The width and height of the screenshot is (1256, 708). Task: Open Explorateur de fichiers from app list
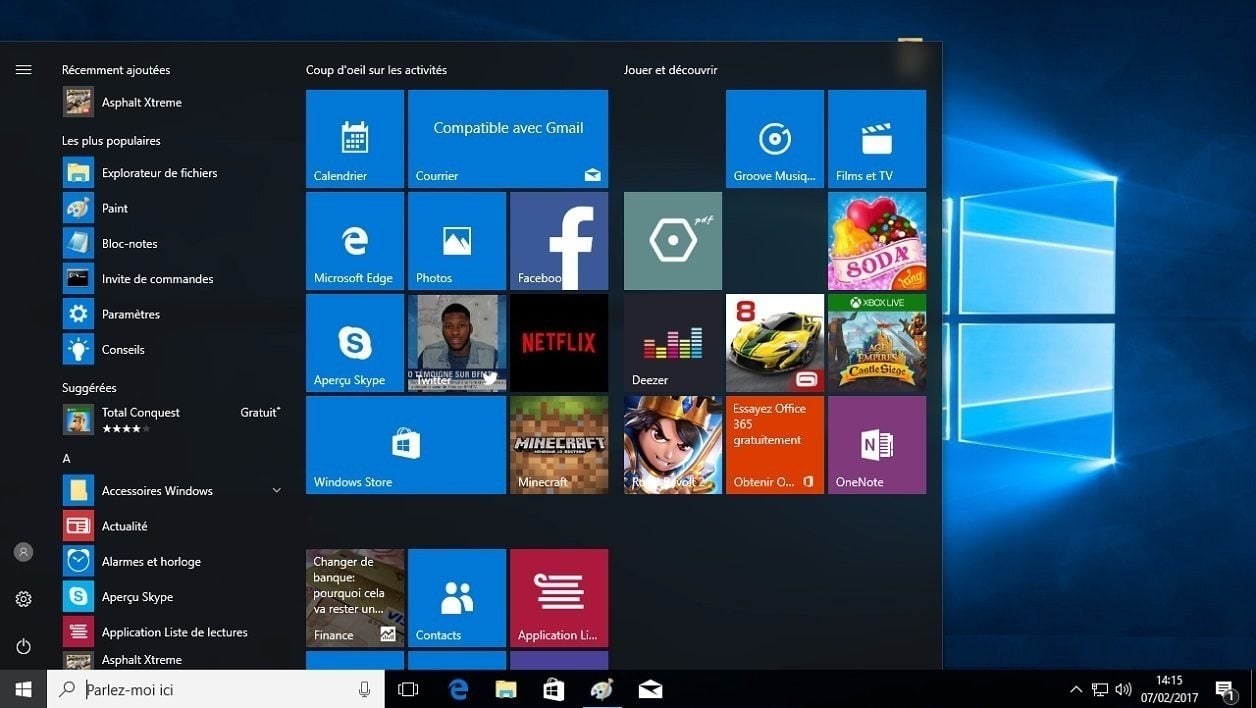tap(172, 173)
